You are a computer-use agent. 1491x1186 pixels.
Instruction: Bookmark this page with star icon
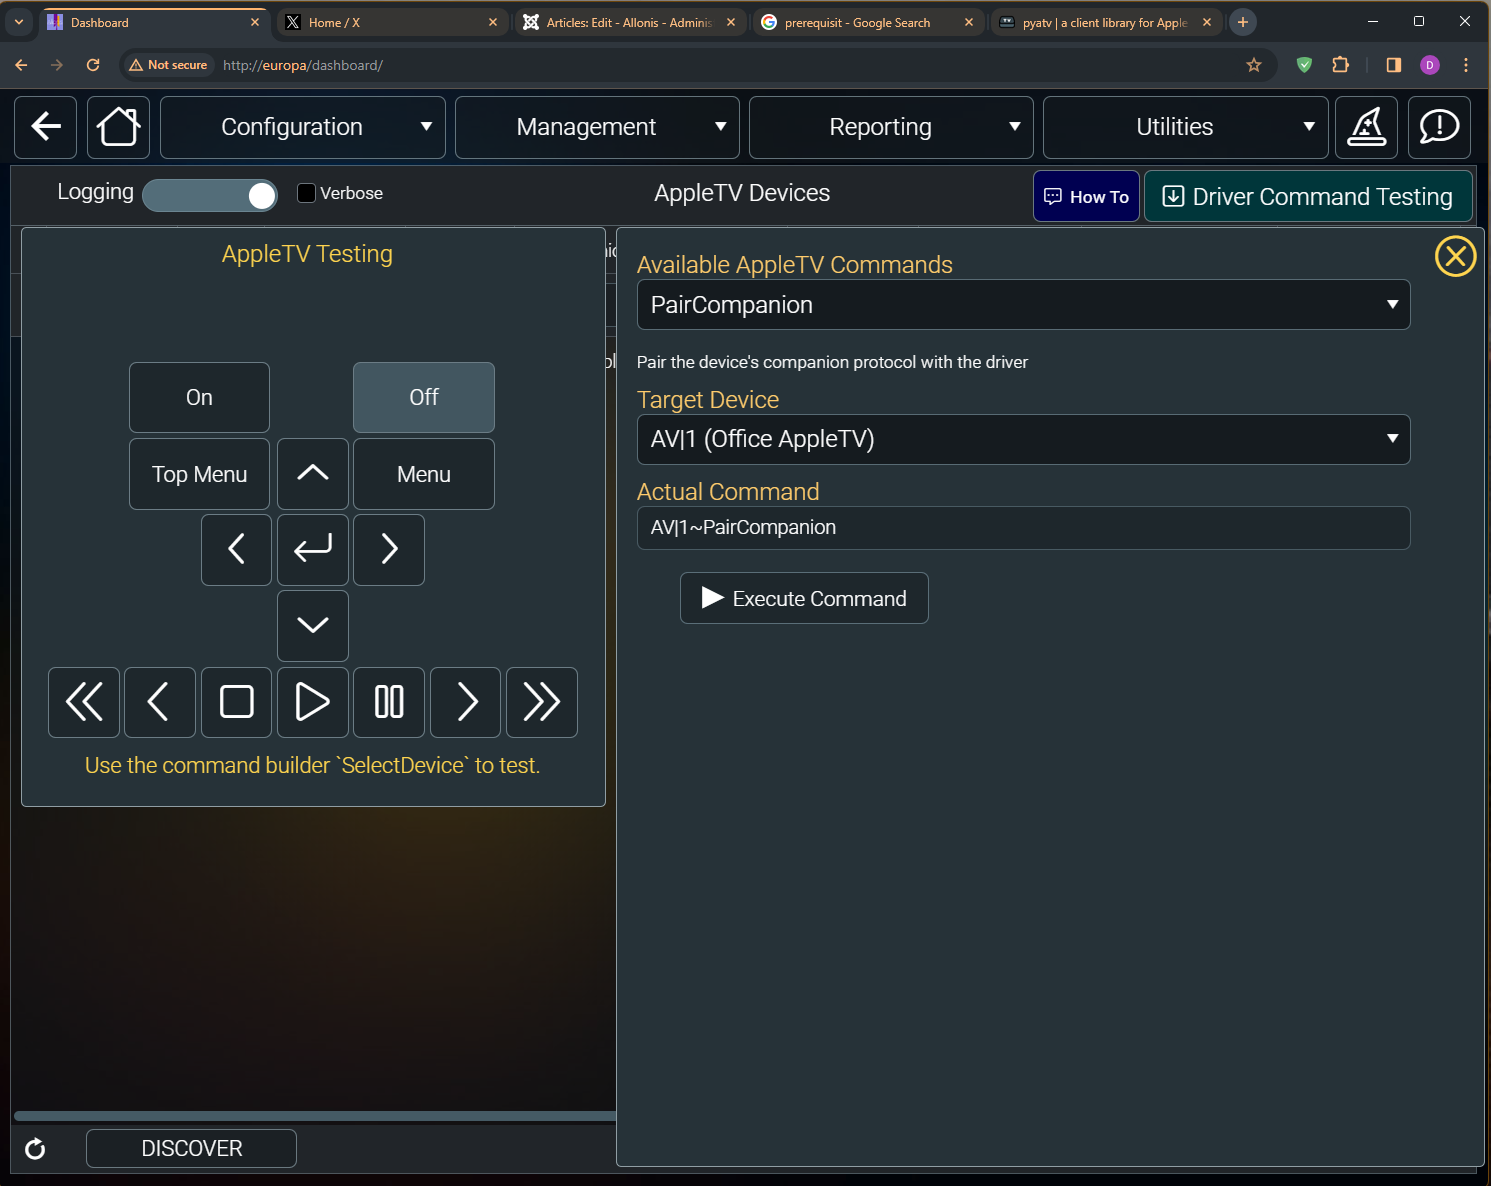click(1254, 65)
